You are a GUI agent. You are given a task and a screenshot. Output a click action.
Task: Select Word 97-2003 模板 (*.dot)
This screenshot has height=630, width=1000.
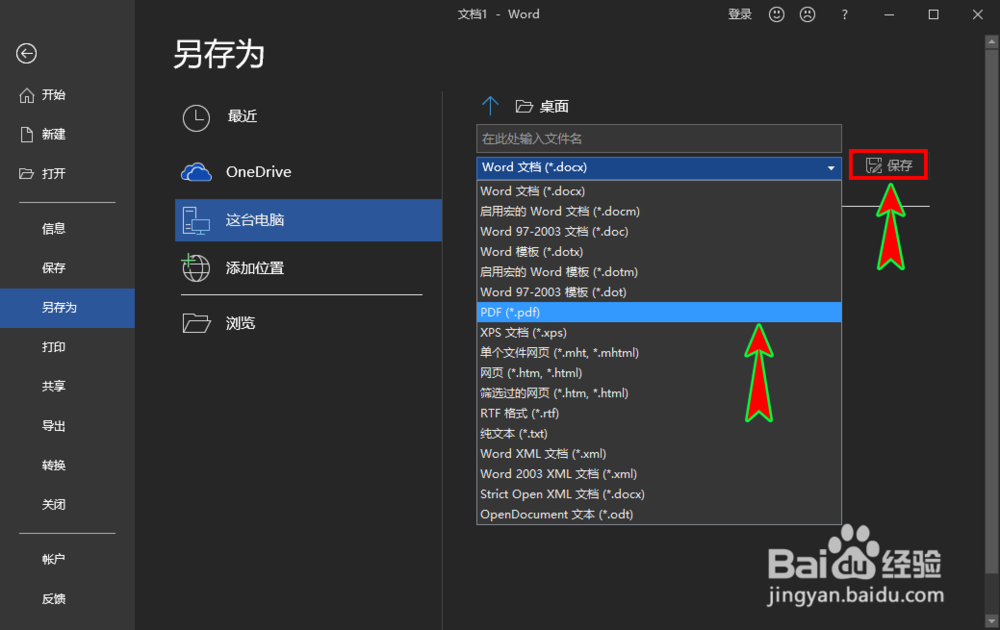click(659, 292)
